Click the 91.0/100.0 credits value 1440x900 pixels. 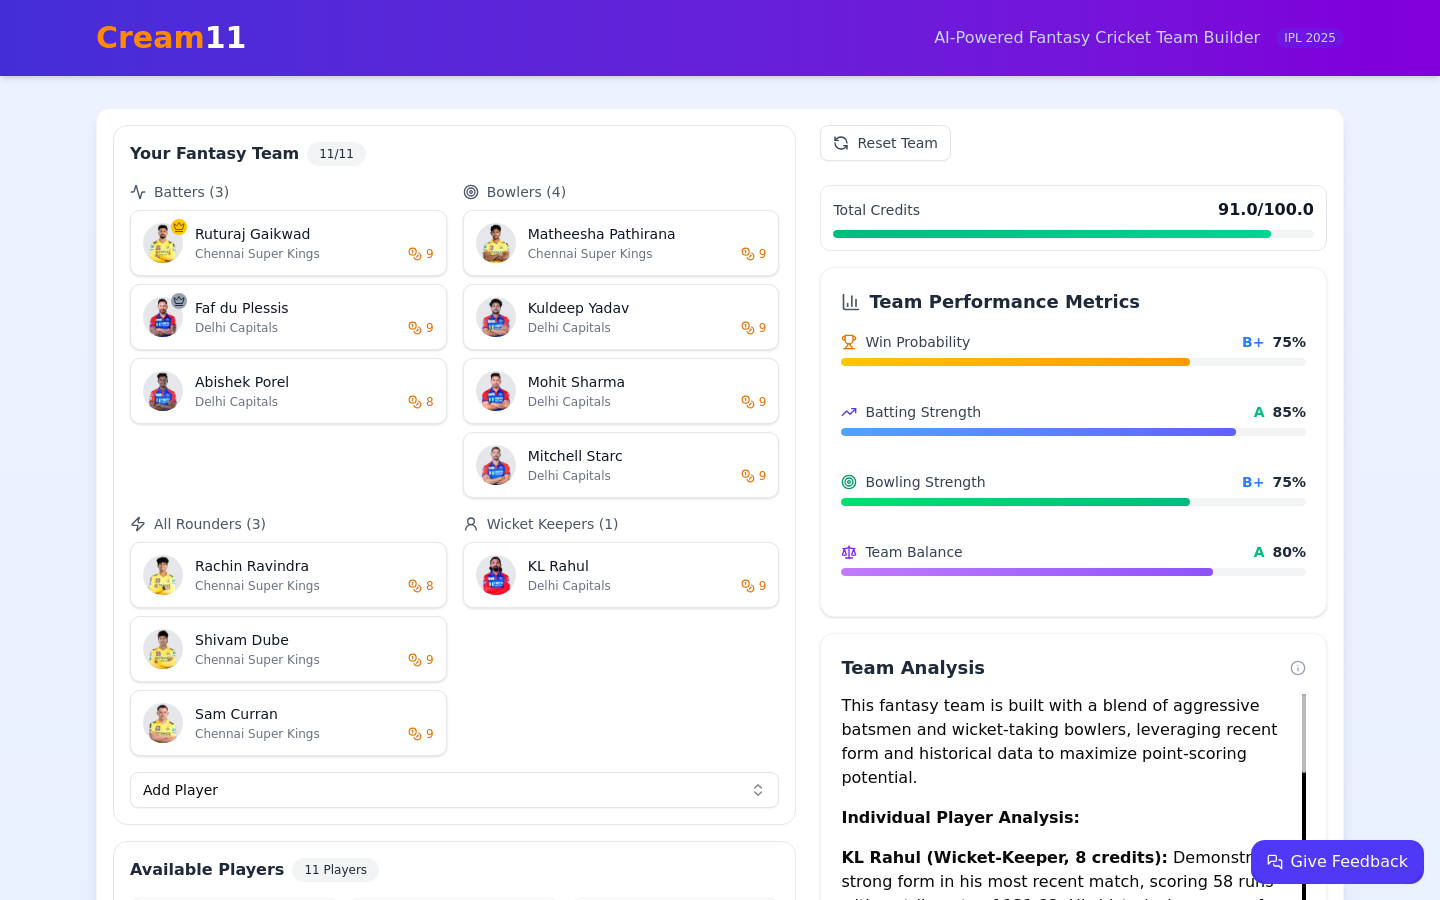(x=1266, y=209)
